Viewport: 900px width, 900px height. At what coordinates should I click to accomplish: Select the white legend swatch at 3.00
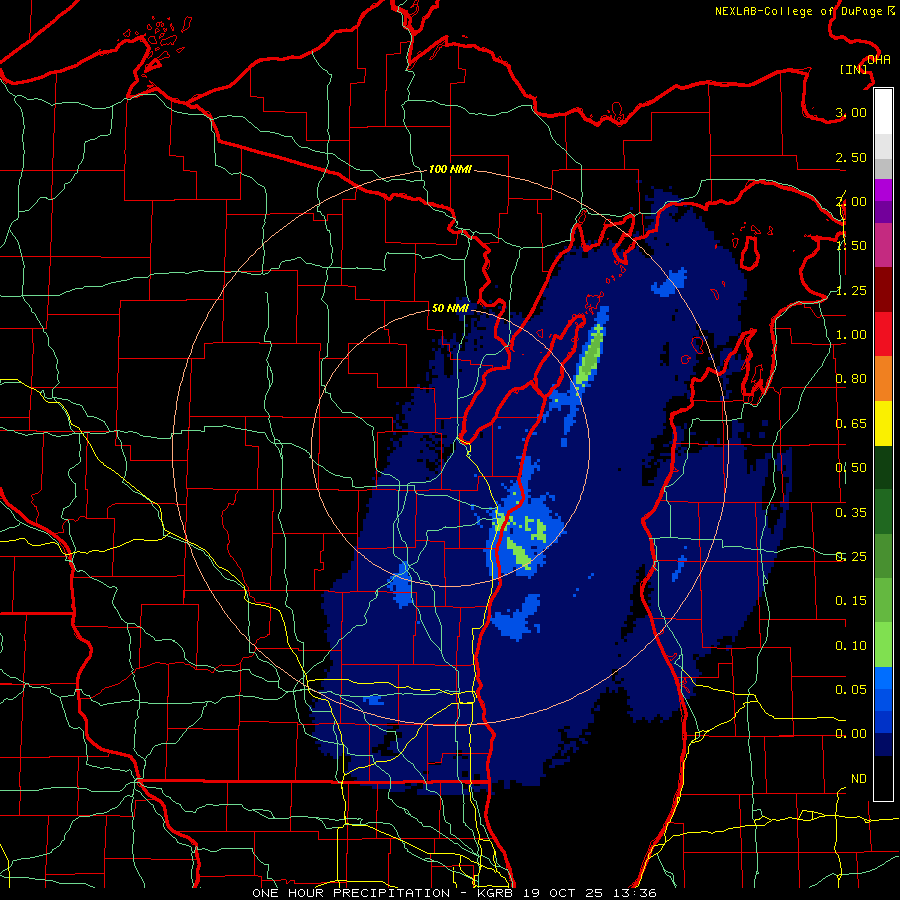(883, 112)
